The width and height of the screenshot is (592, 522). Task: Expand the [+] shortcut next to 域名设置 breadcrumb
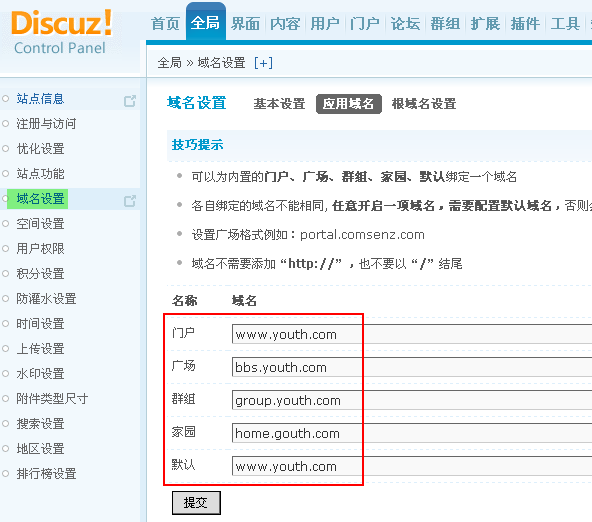pyautogui.click(x=263, y=63)
